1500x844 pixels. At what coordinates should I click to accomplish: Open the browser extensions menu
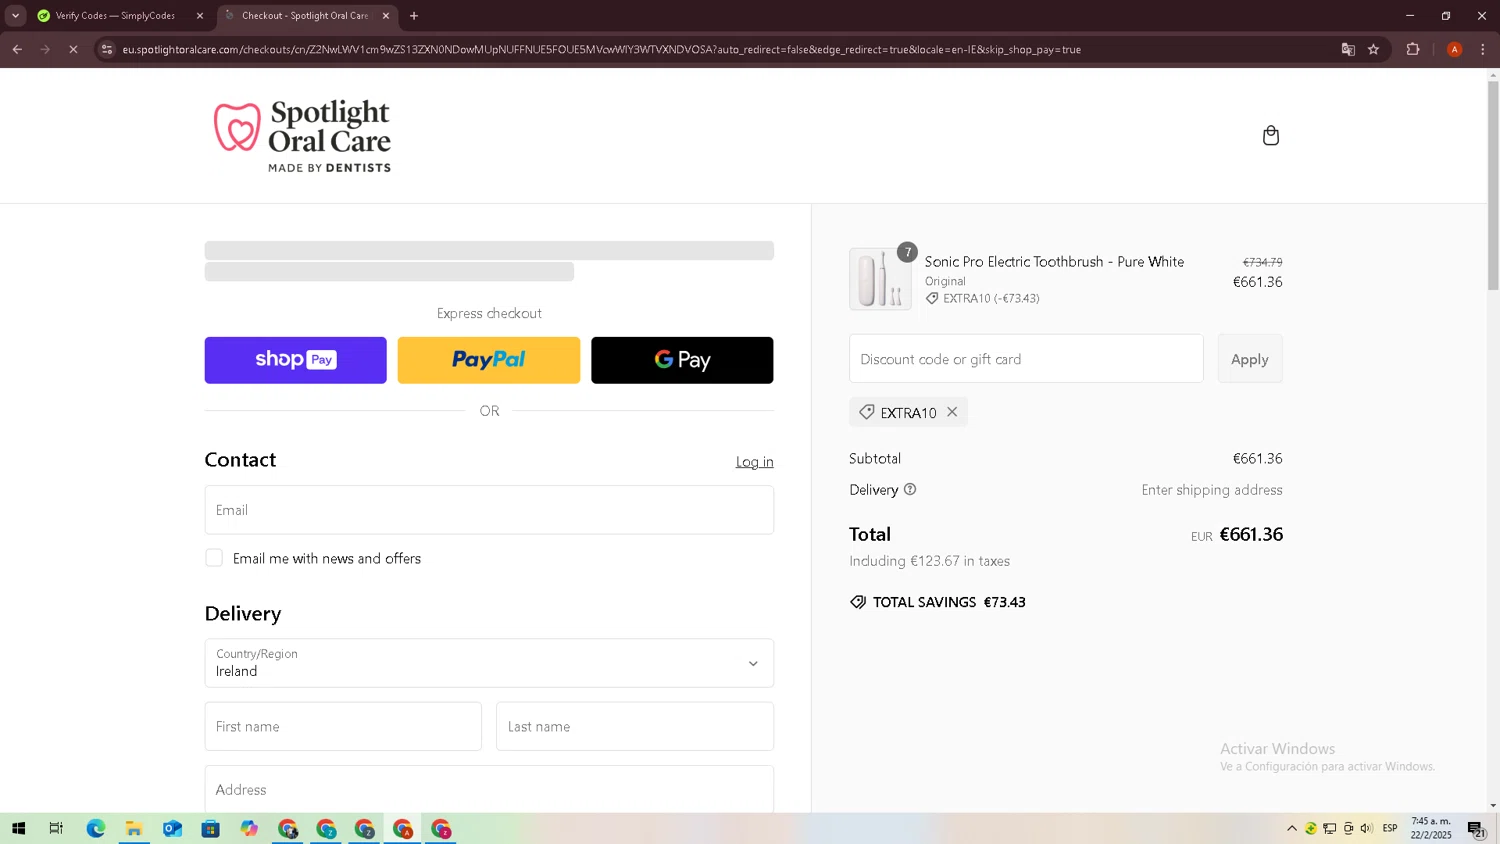[1413, 49]
